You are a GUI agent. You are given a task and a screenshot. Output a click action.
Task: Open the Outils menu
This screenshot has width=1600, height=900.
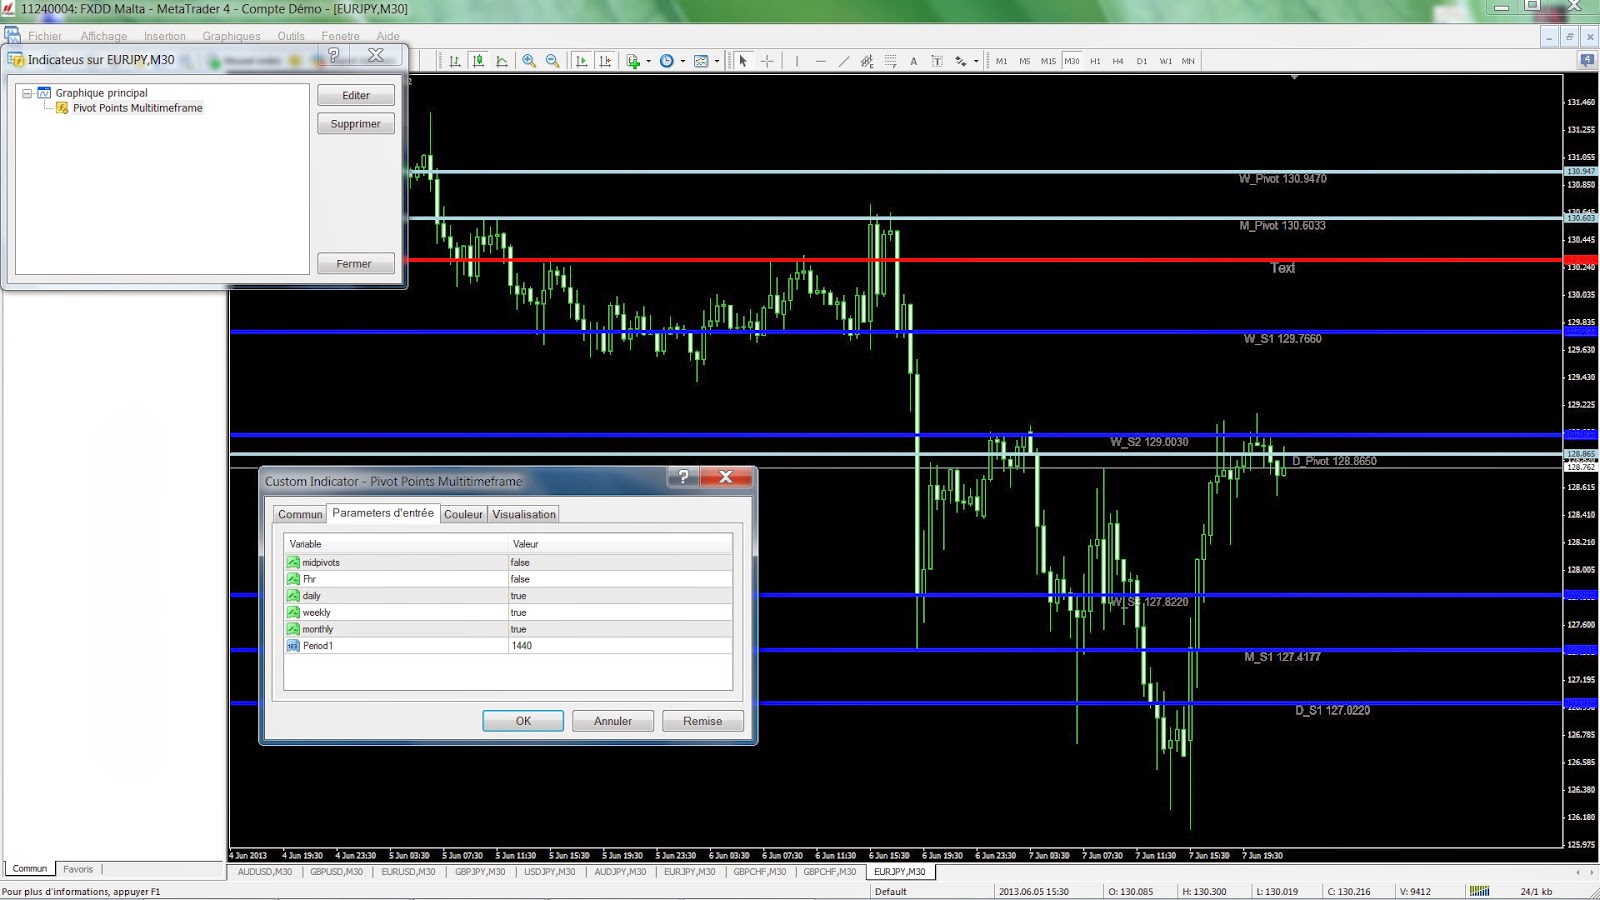pos(291,36)
